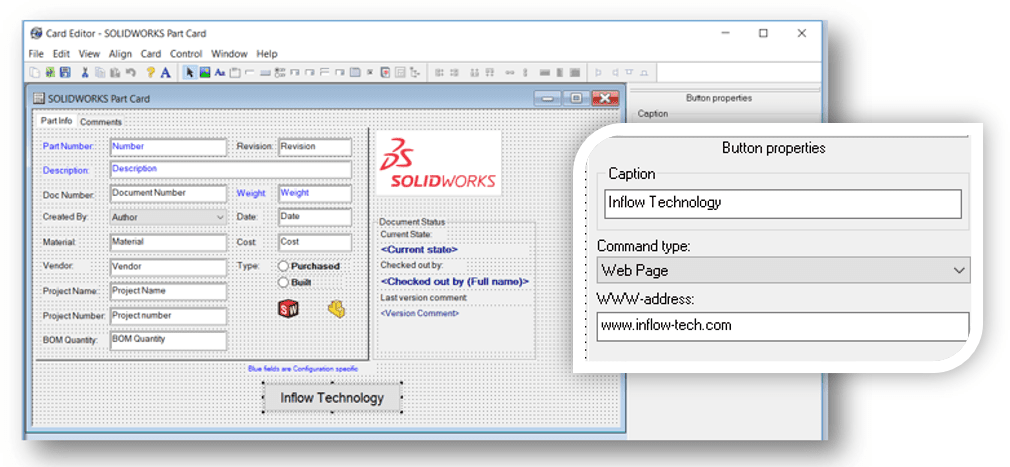Open the Align menu
1010x467 pixels.
(x=120, y=54)
